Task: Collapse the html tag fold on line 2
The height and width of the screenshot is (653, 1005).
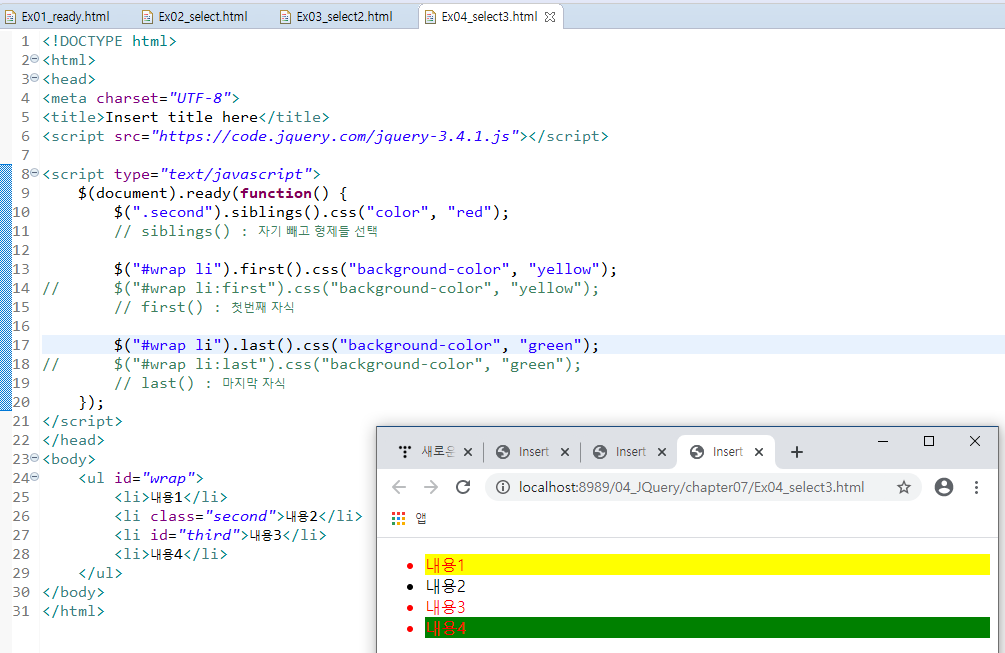Action: [35, 59]
